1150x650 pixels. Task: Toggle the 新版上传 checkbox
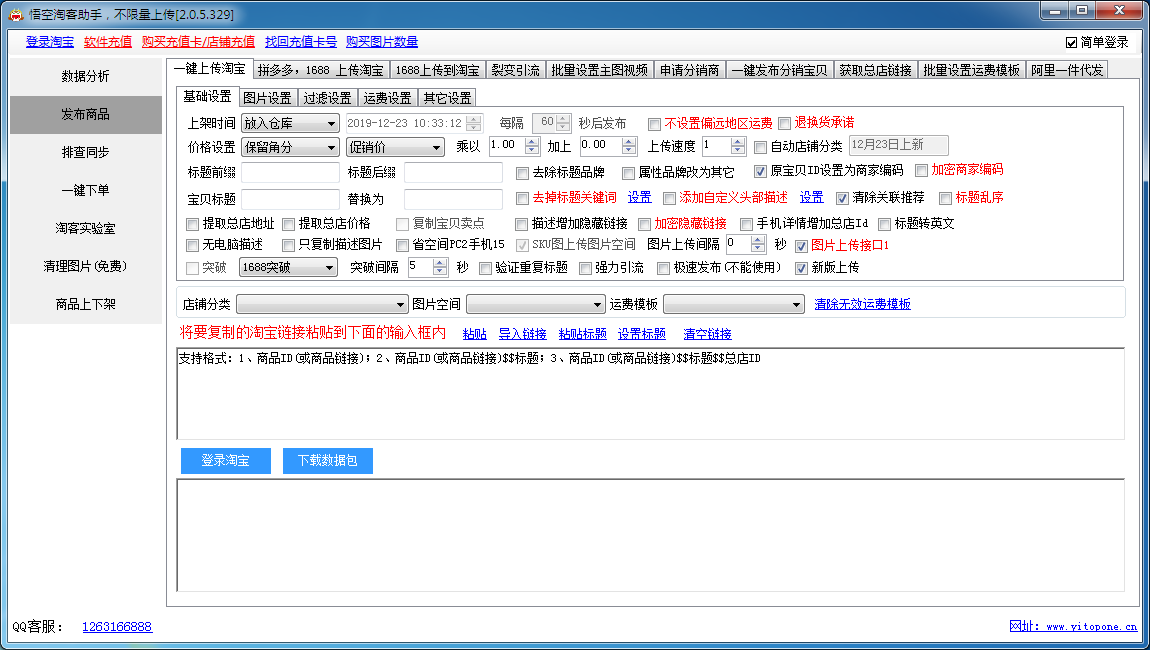(801, 269)
